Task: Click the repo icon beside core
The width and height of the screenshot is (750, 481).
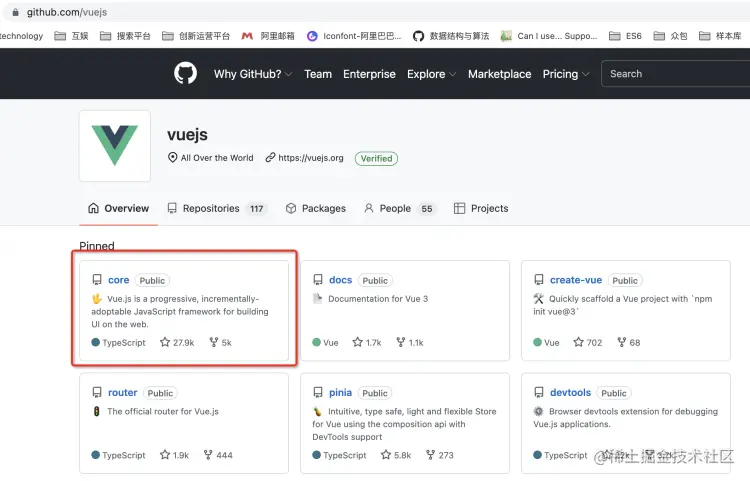Action: pyautogui.click(x=97, y=280)
